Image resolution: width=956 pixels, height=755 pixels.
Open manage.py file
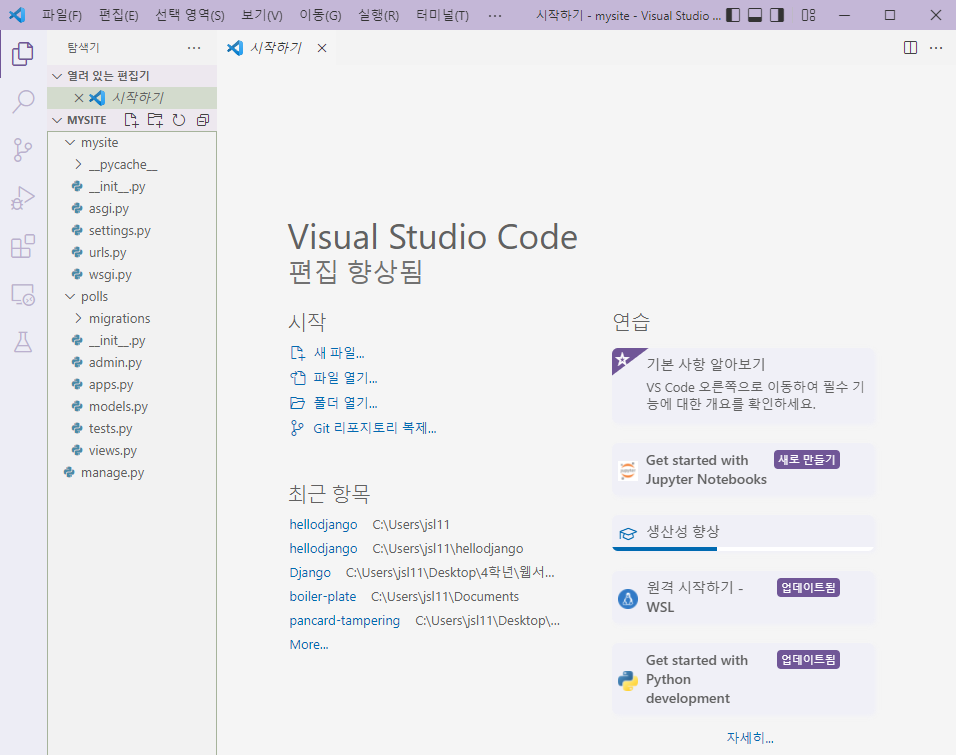132,473
